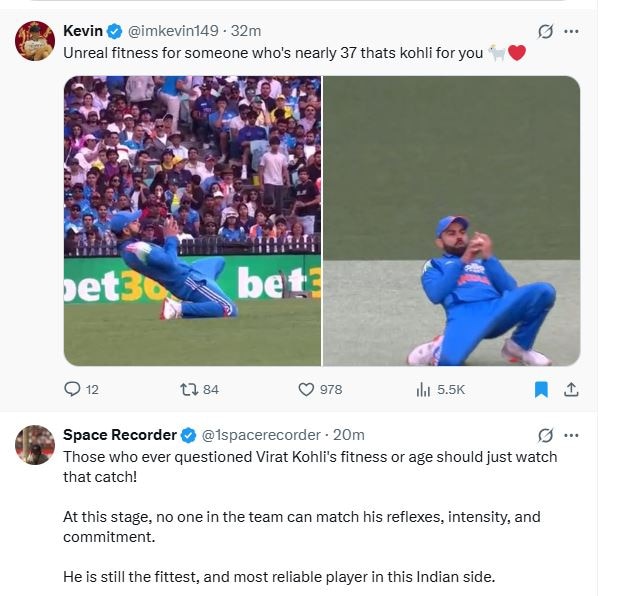The height and width of the screenshot is (596, 621).
Task: Expand more options on Kevin's tweet
Action: click(x=571, y=31)
